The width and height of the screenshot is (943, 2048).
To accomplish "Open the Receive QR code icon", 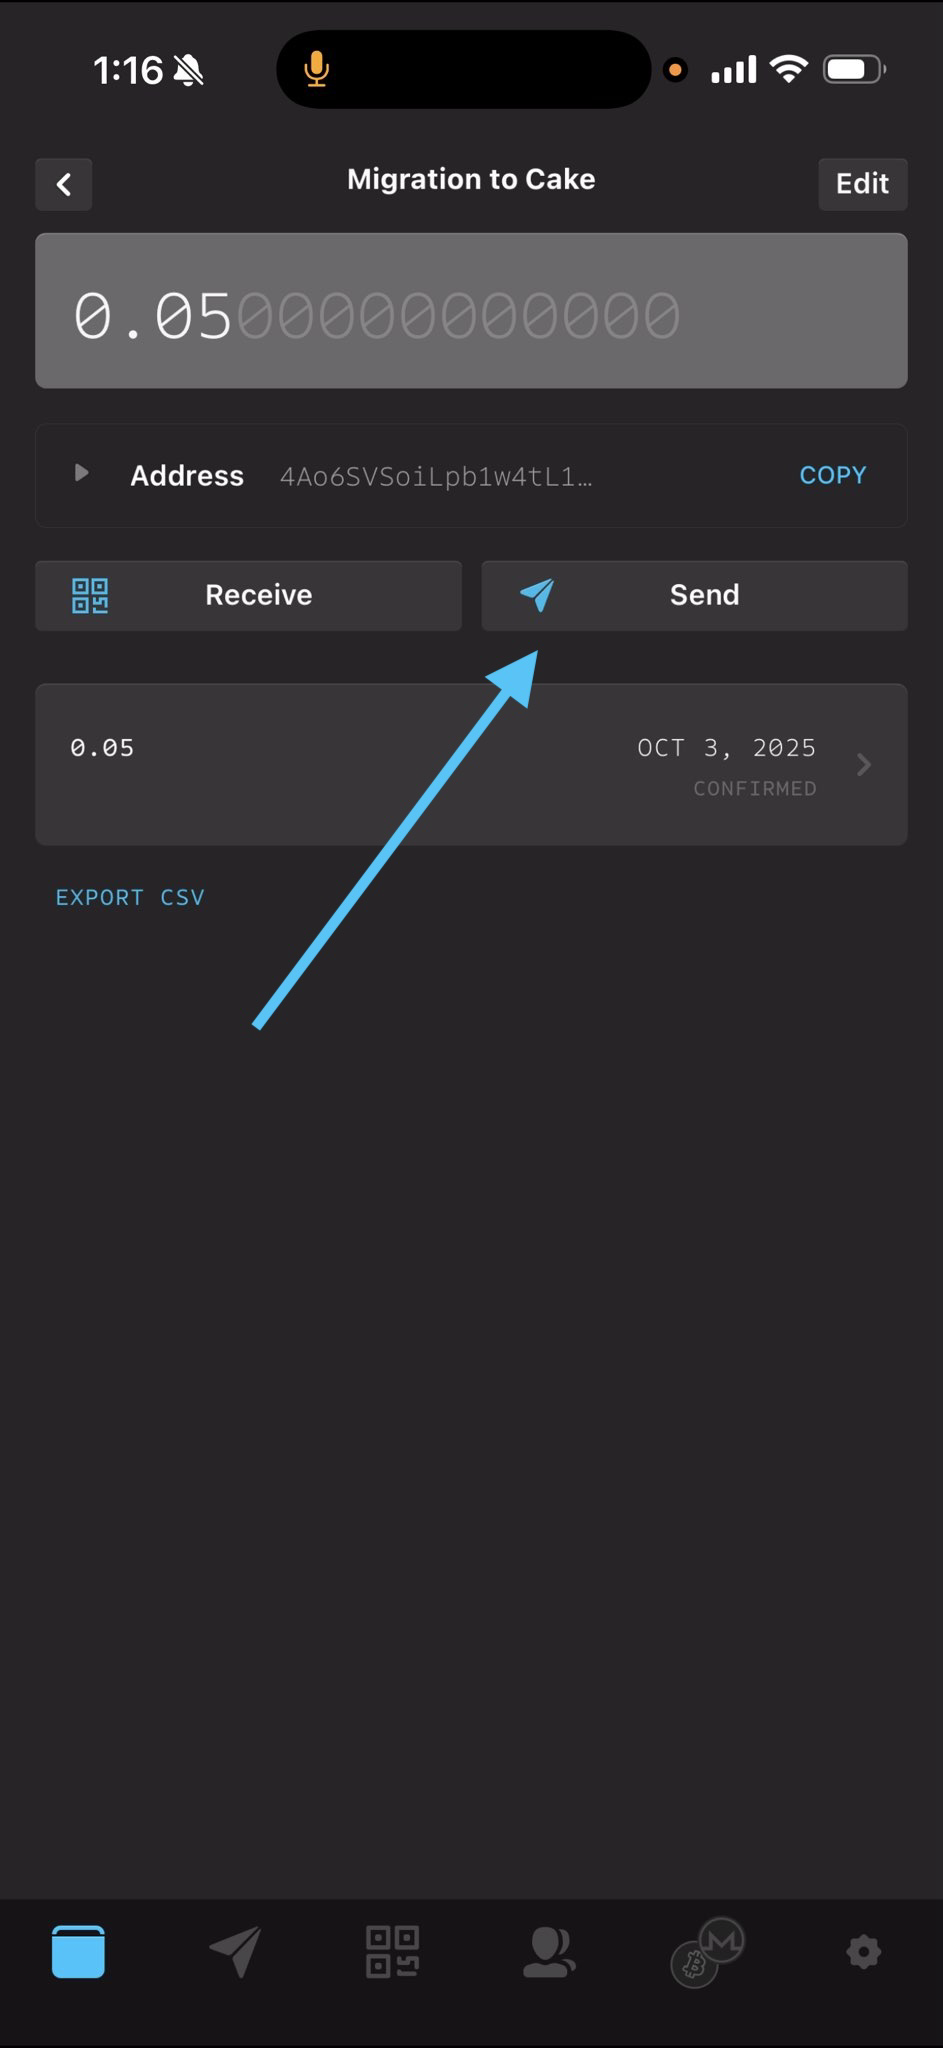I will (x=90, y=596).
